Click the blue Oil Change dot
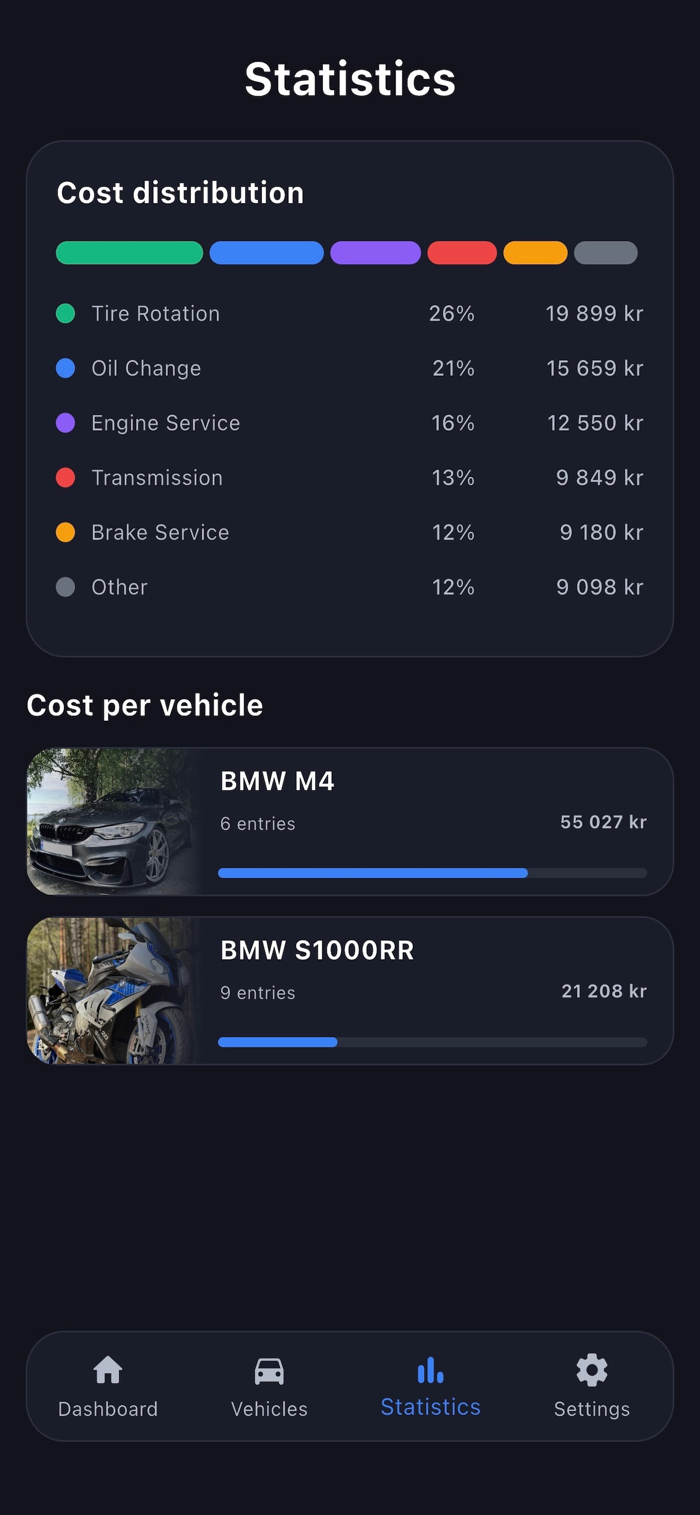 click(x=66, y=368)
